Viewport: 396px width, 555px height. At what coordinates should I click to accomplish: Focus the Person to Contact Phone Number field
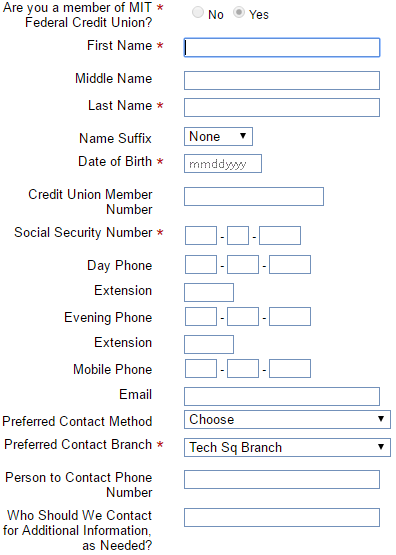[x=282, y=480]
